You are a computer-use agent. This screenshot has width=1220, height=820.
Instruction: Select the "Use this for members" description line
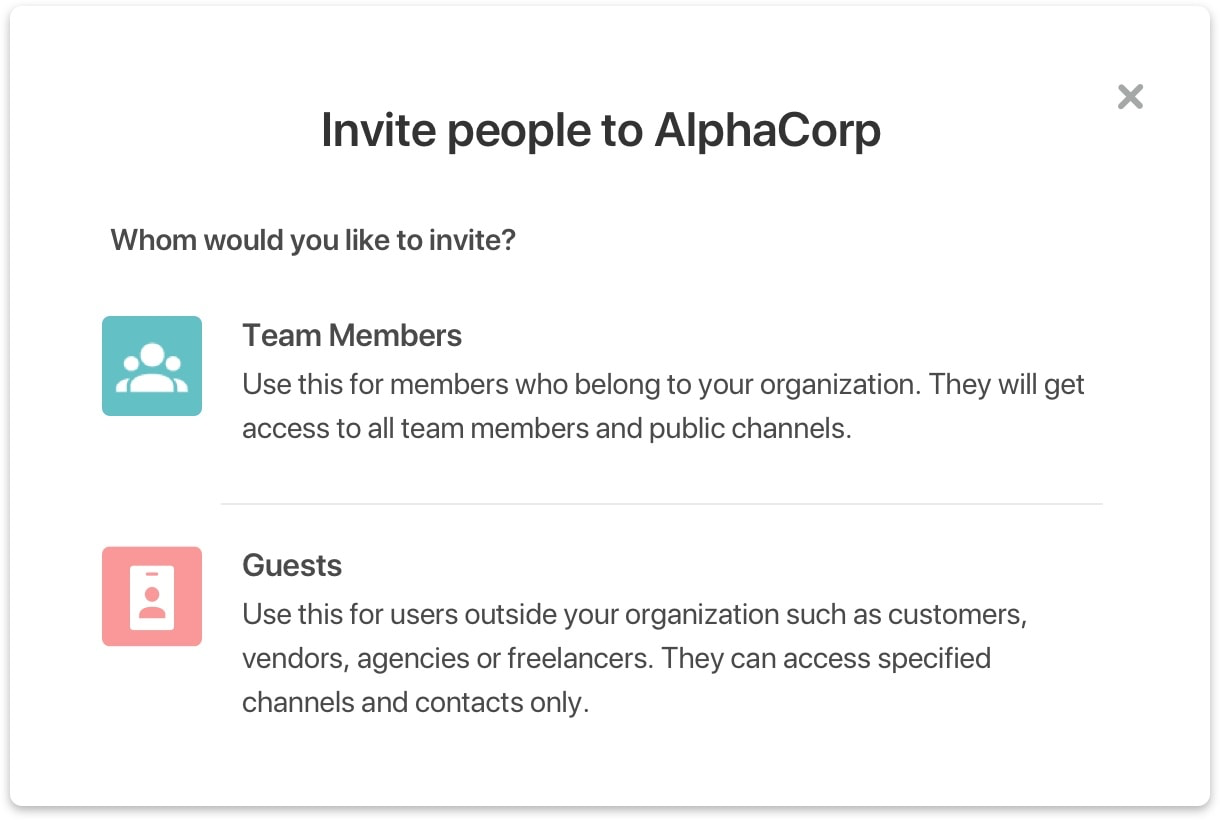click(x=663, y=384)
